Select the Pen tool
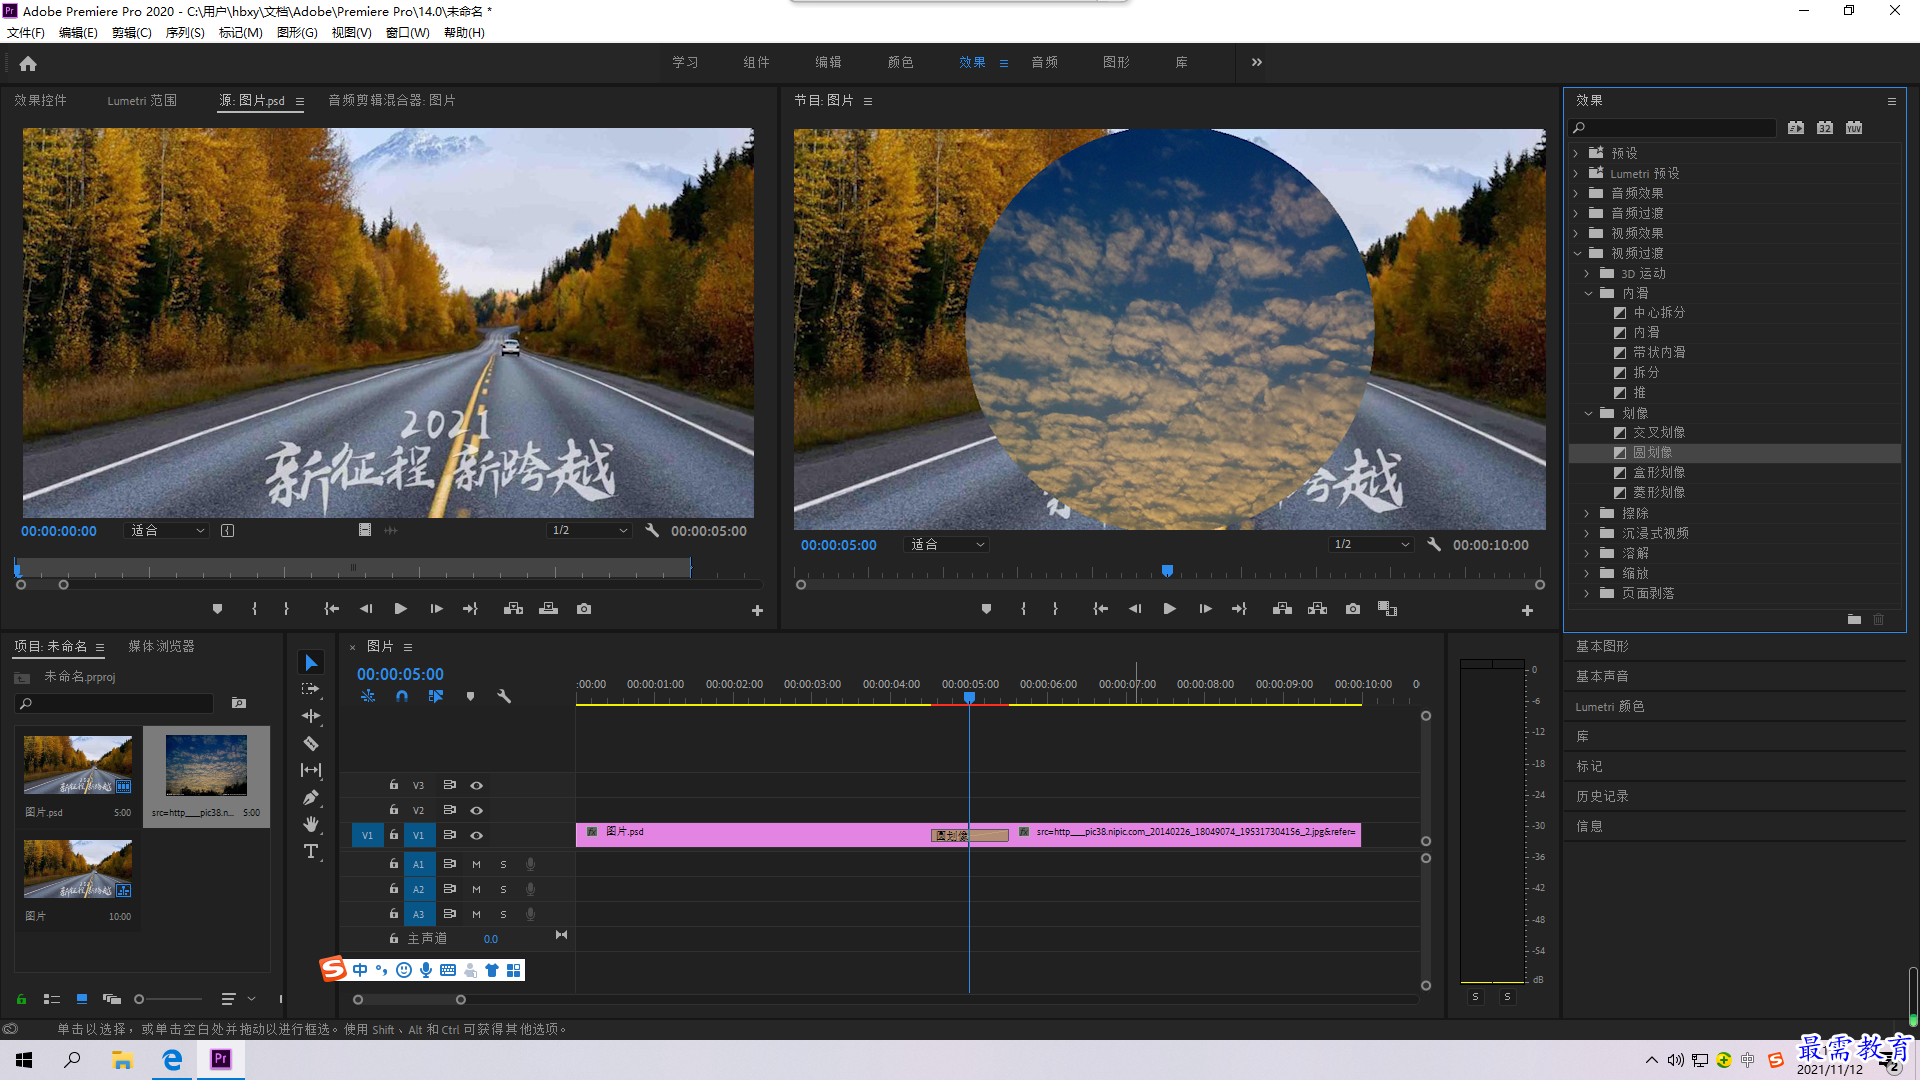The image size is (1920, 1080). pyautogui.click(x=311, y=797)
